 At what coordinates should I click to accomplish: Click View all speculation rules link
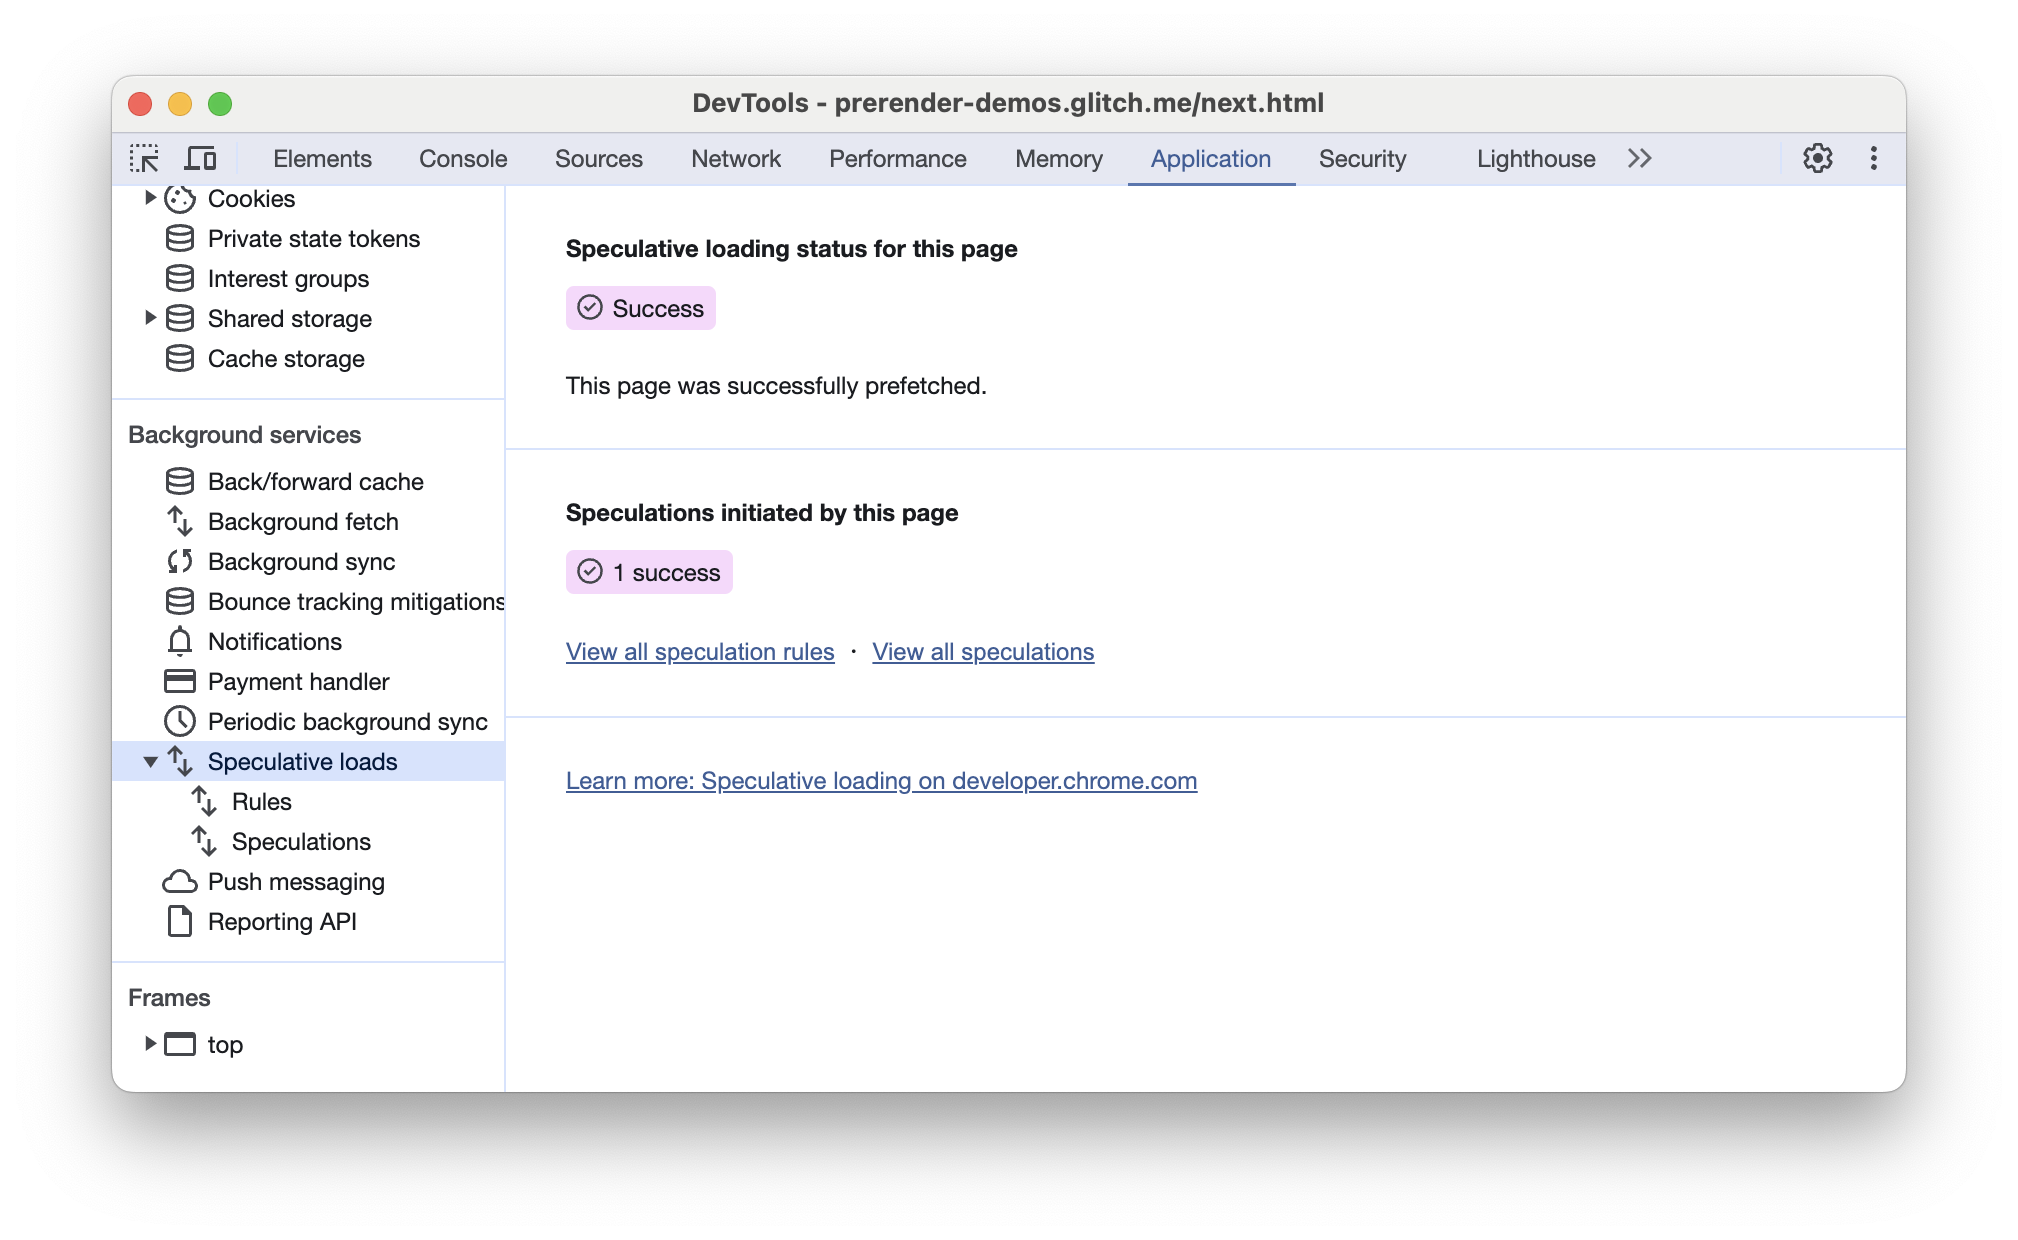pos(701,652)
